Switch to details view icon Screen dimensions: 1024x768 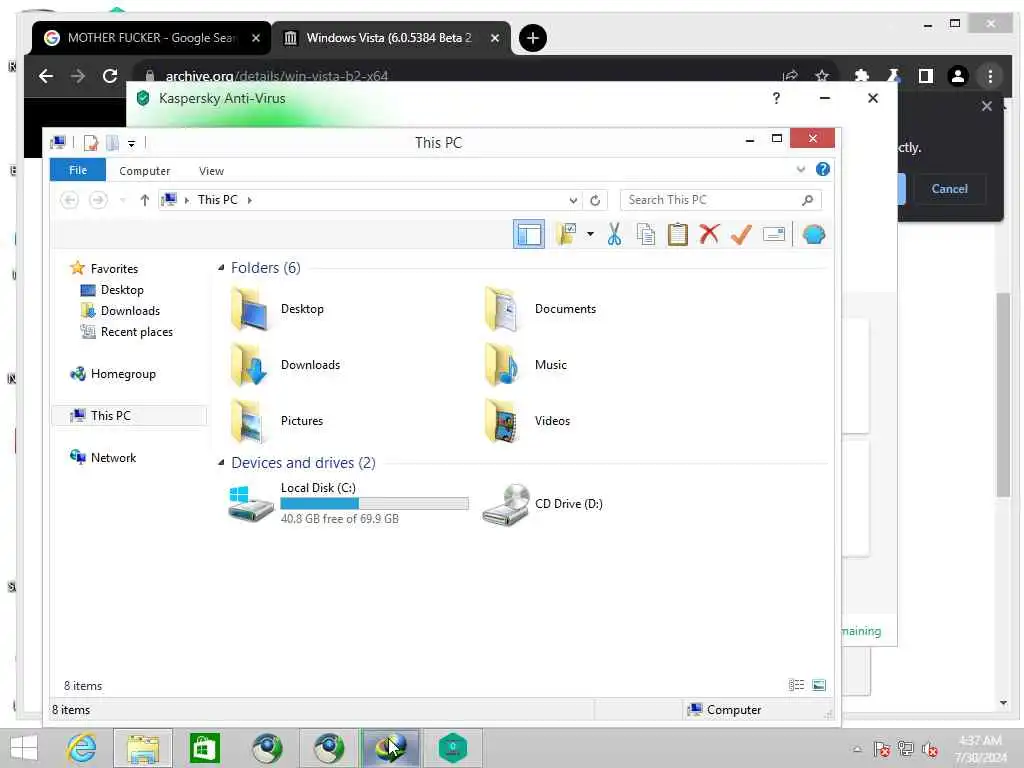(796, 685)
